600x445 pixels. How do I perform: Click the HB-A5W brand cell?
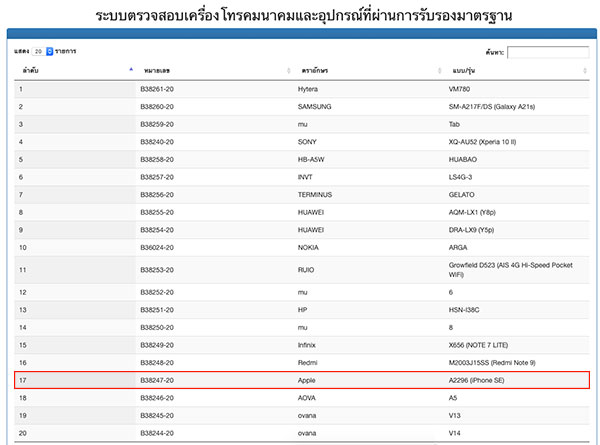point(311,160)
